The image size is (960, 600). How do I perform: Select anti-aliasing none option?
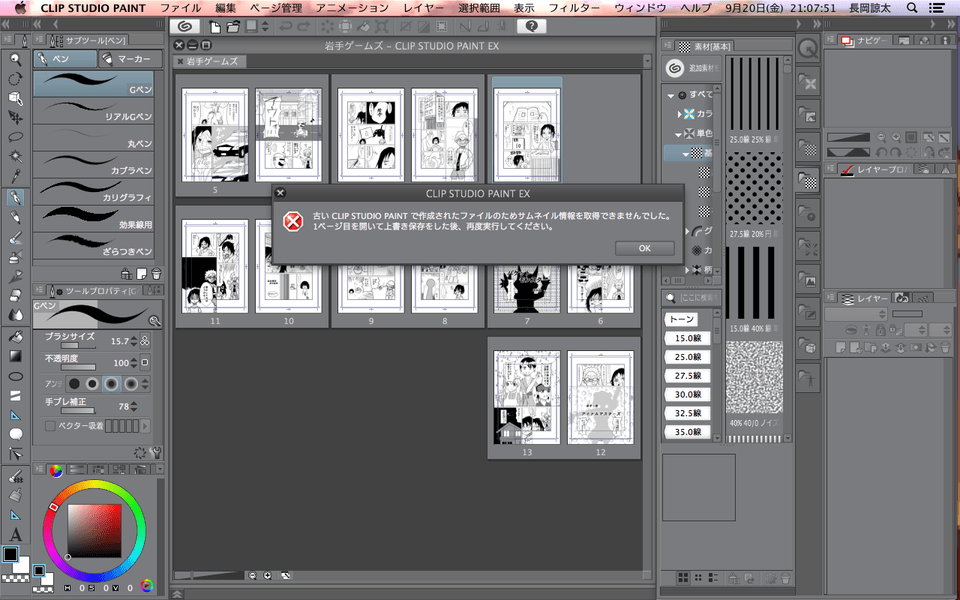[x=73, y=384]
